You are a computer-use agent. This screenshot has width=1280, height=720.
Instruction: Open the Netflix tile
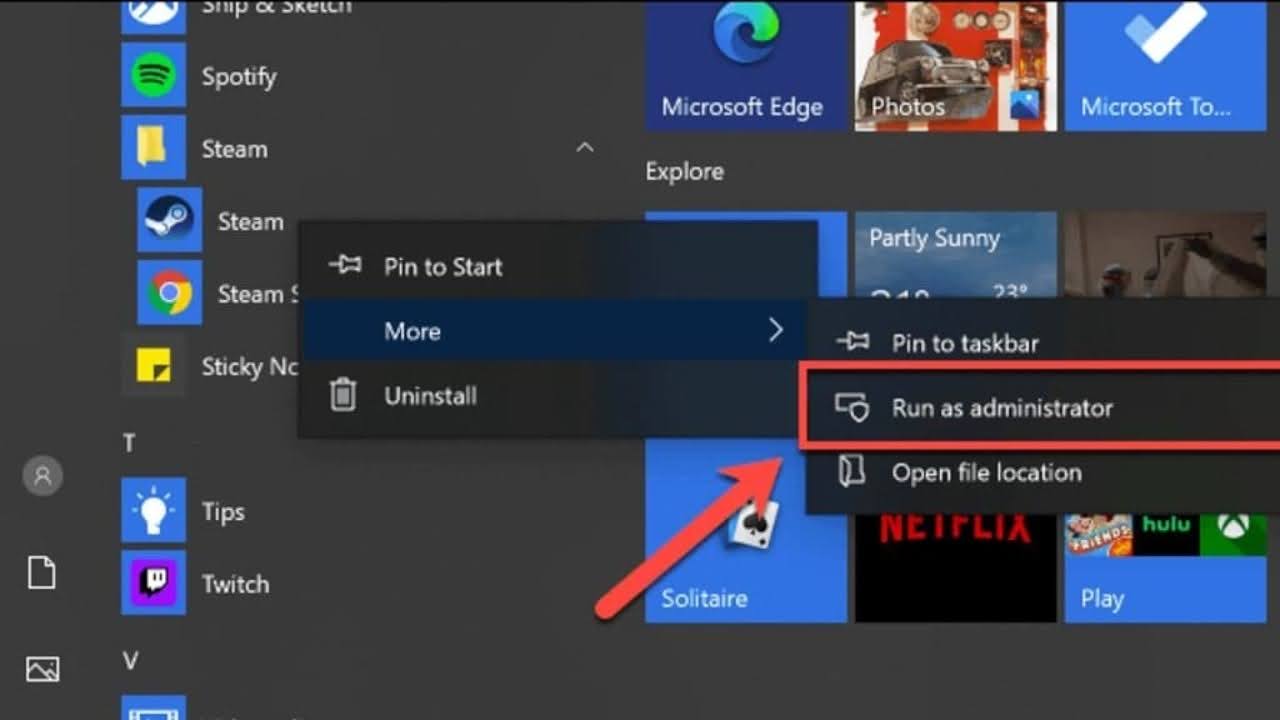pyautogui.click(x=956, y=567)
